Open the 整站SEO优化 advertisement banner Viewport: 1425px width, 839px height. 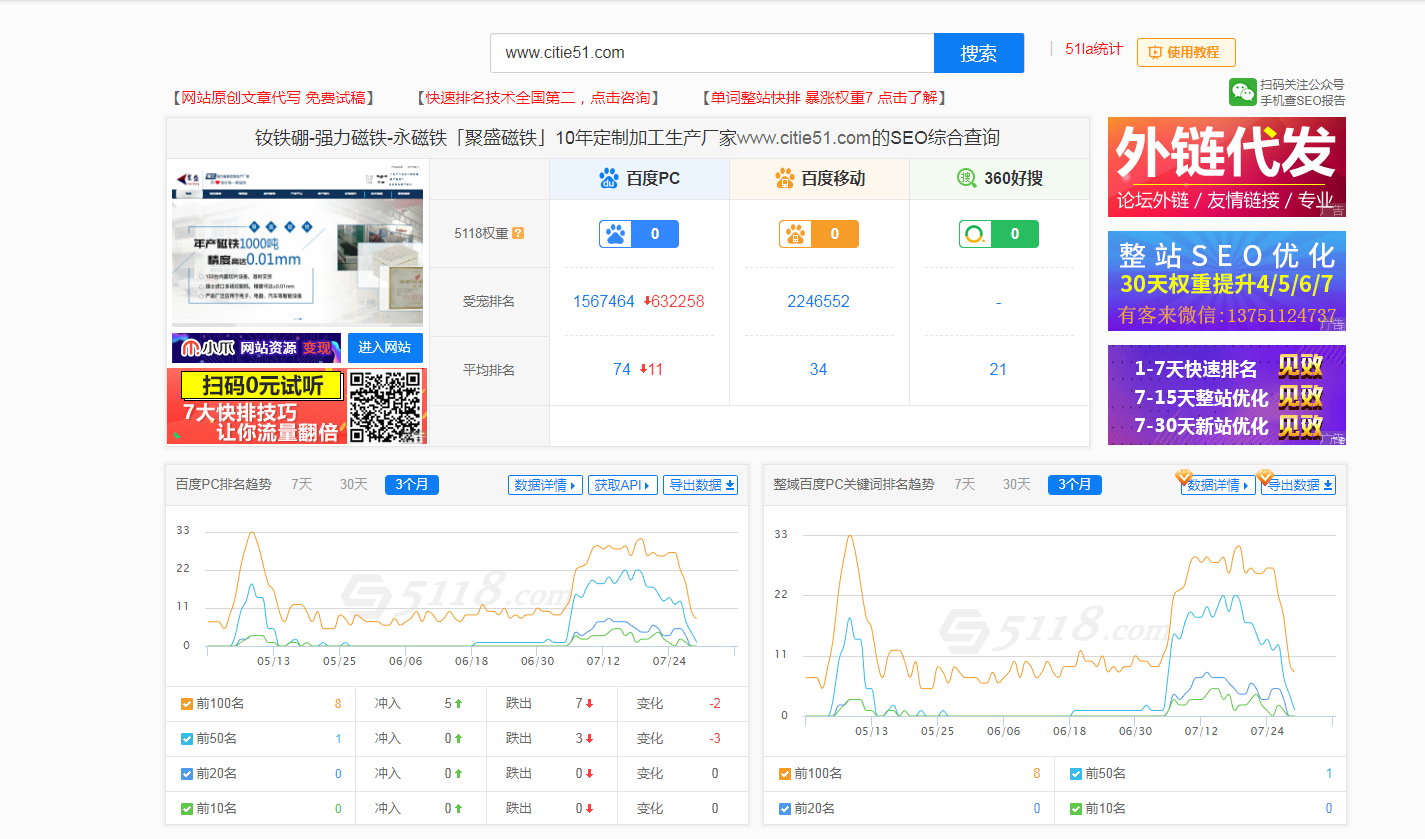(1227, 281)
